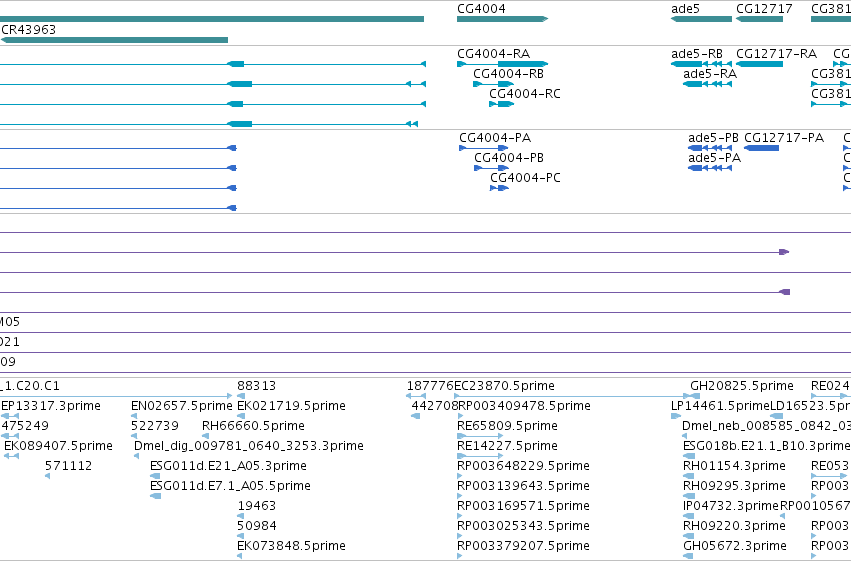Click the LD16523.5prime EST
Image resolution: width=851 pixels, height=561 pixels.
point(777,416)
